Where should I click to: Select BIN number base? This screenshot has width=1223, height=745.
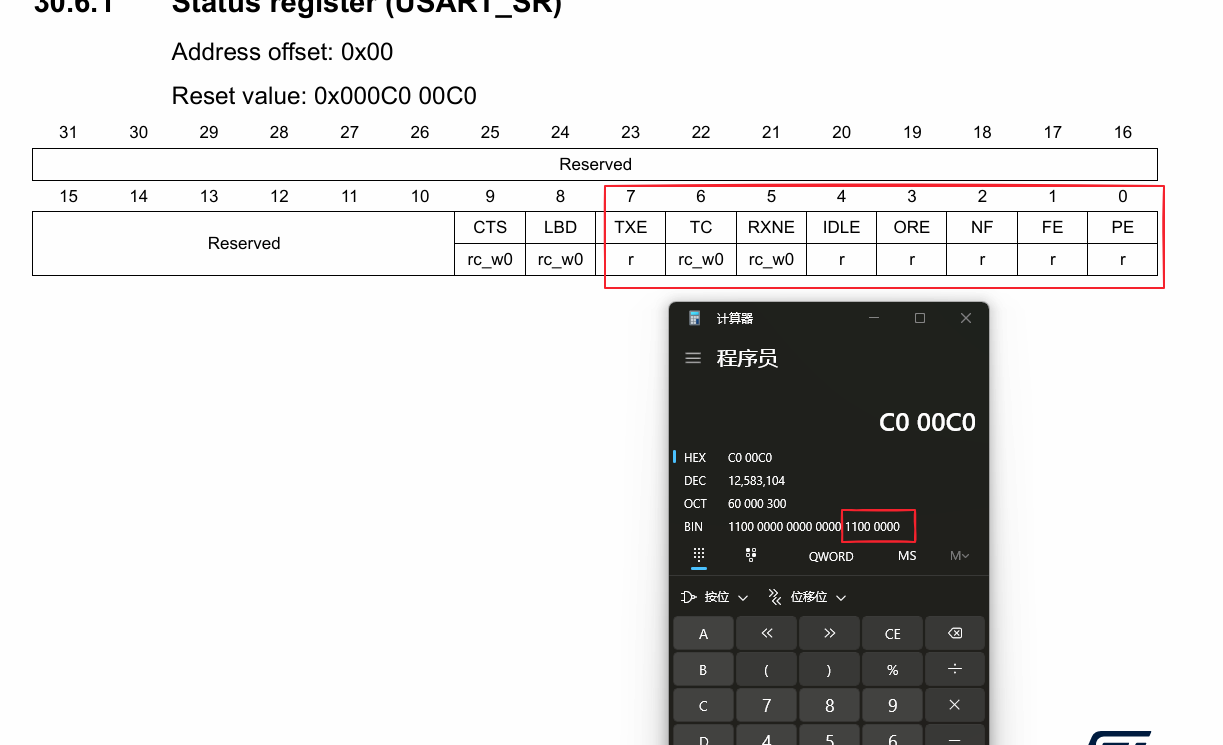(695, 527)
